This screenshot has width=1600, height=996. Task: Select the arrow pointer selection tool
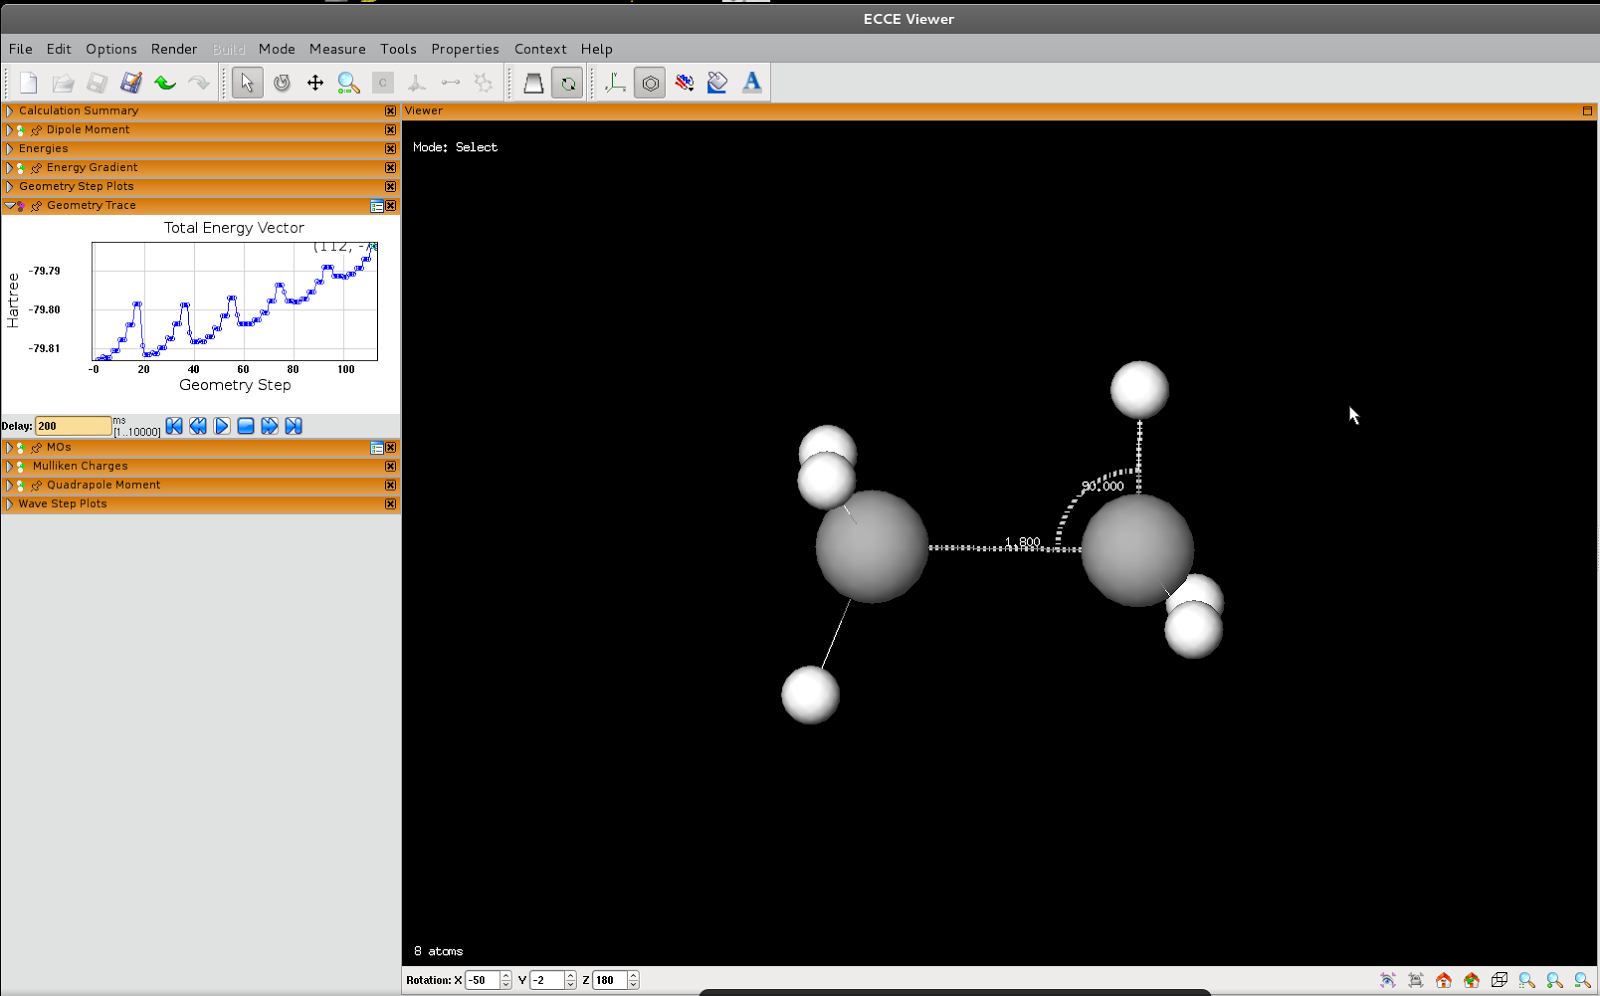(x=247, y=83)
